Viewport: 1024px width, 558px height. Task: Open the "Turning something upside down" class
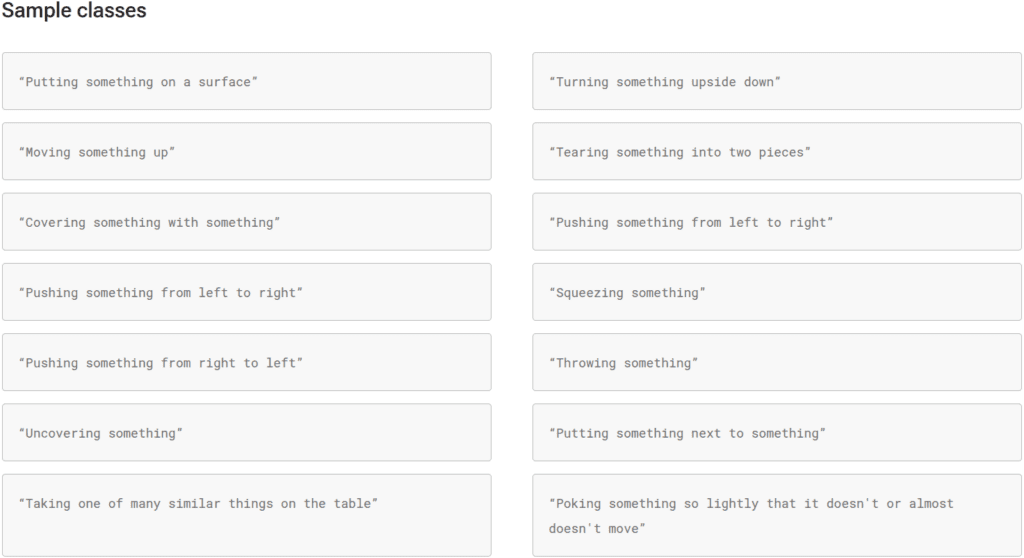pos(776,81)
